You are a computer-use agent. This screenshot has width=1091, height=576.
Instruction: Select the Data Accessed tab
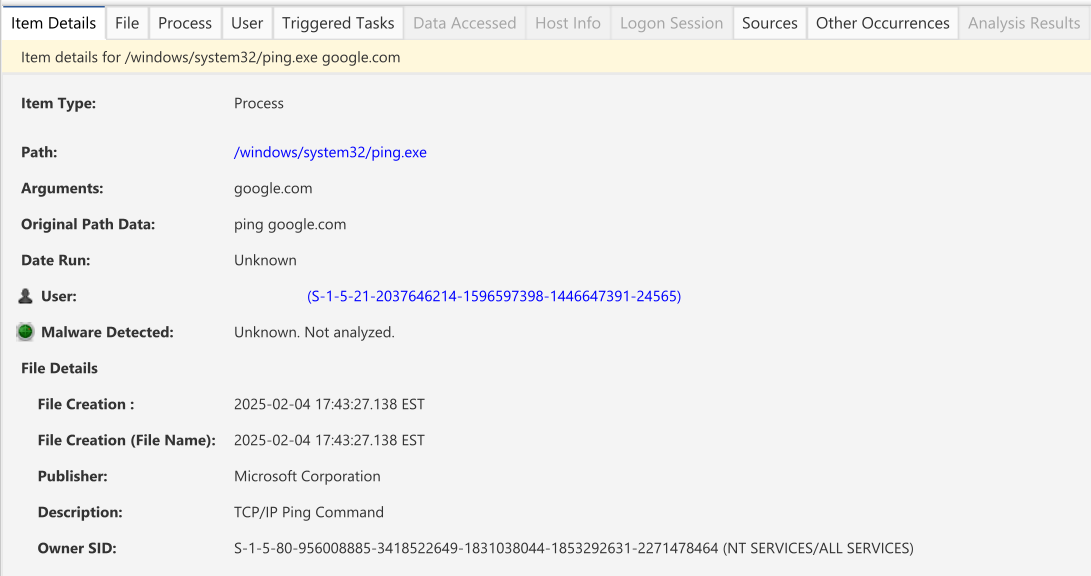(x=464, y=23)
